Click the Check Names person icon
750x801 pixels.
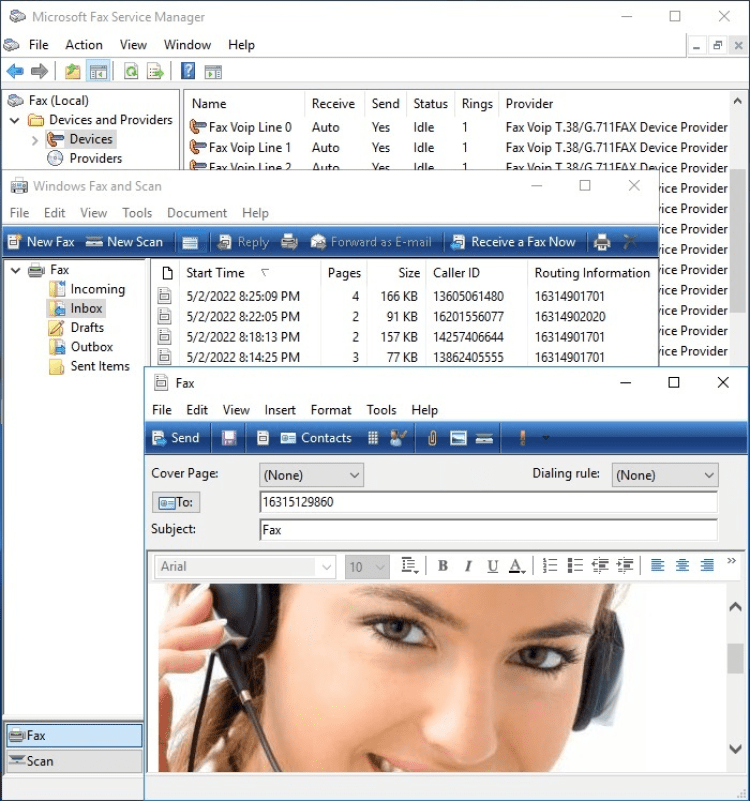click(398, 437)
